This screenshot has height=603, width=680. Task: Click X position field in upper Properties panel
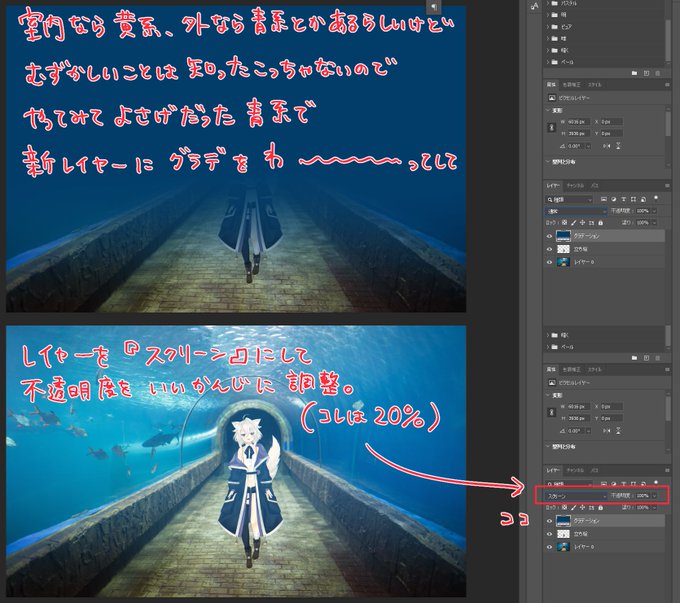611,122
